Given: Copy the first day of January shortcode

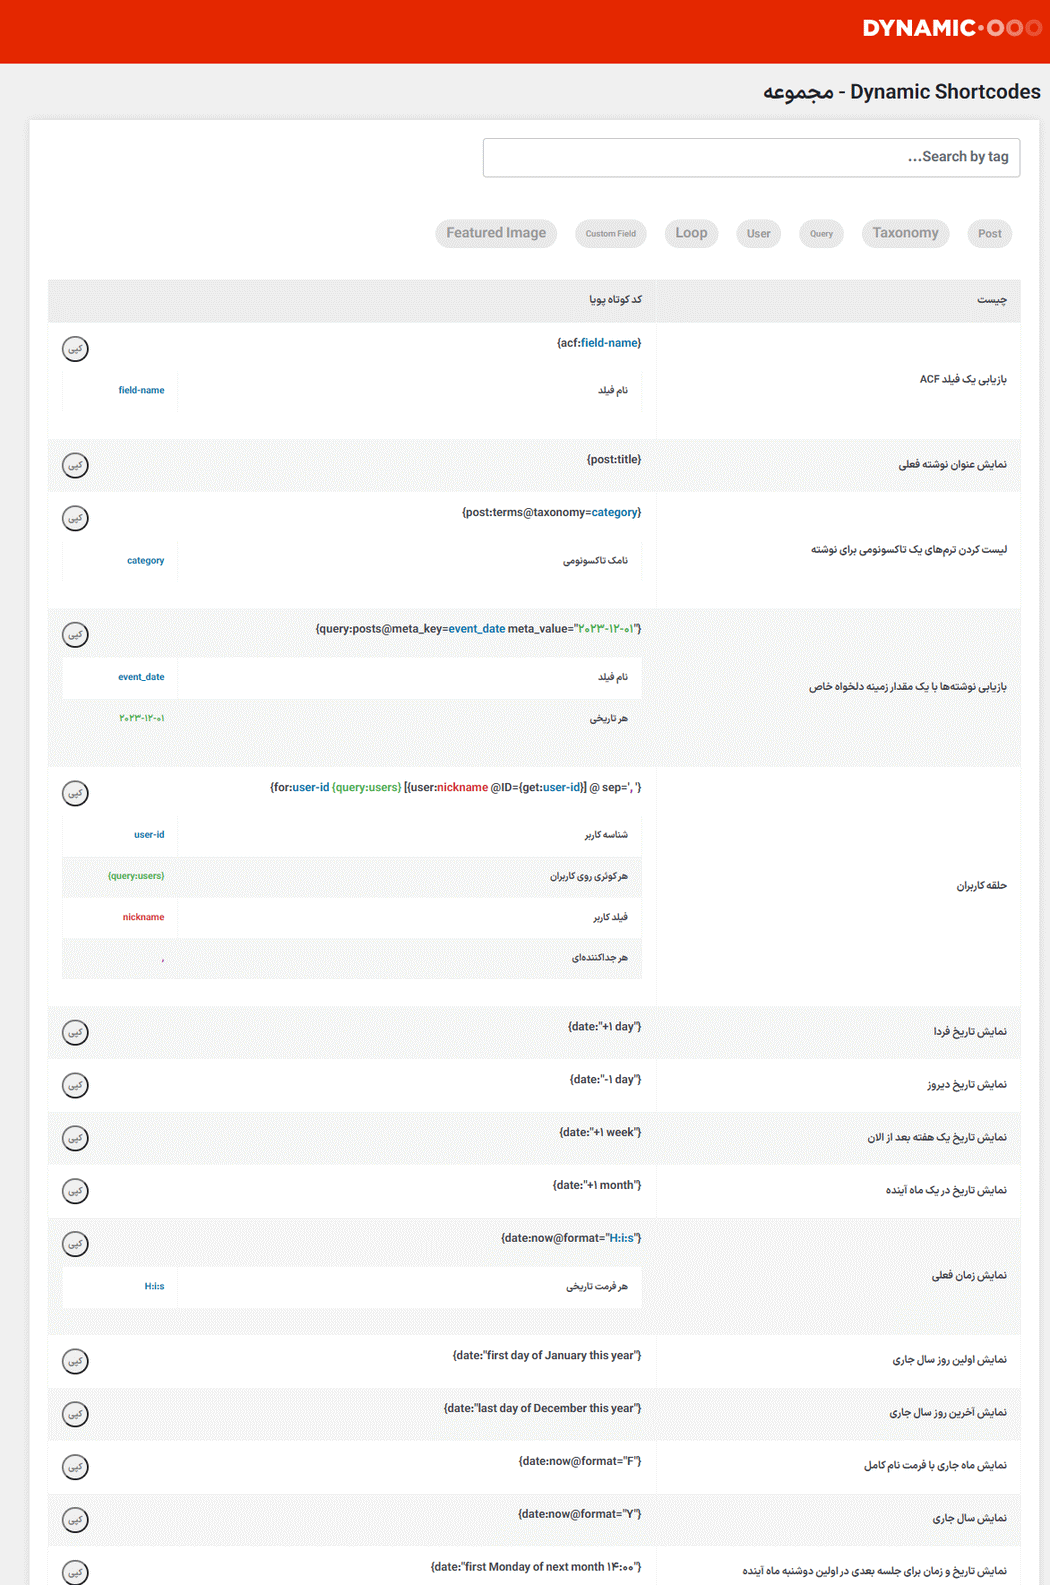Looking at the screenshot, I should tap(75, 1361).
